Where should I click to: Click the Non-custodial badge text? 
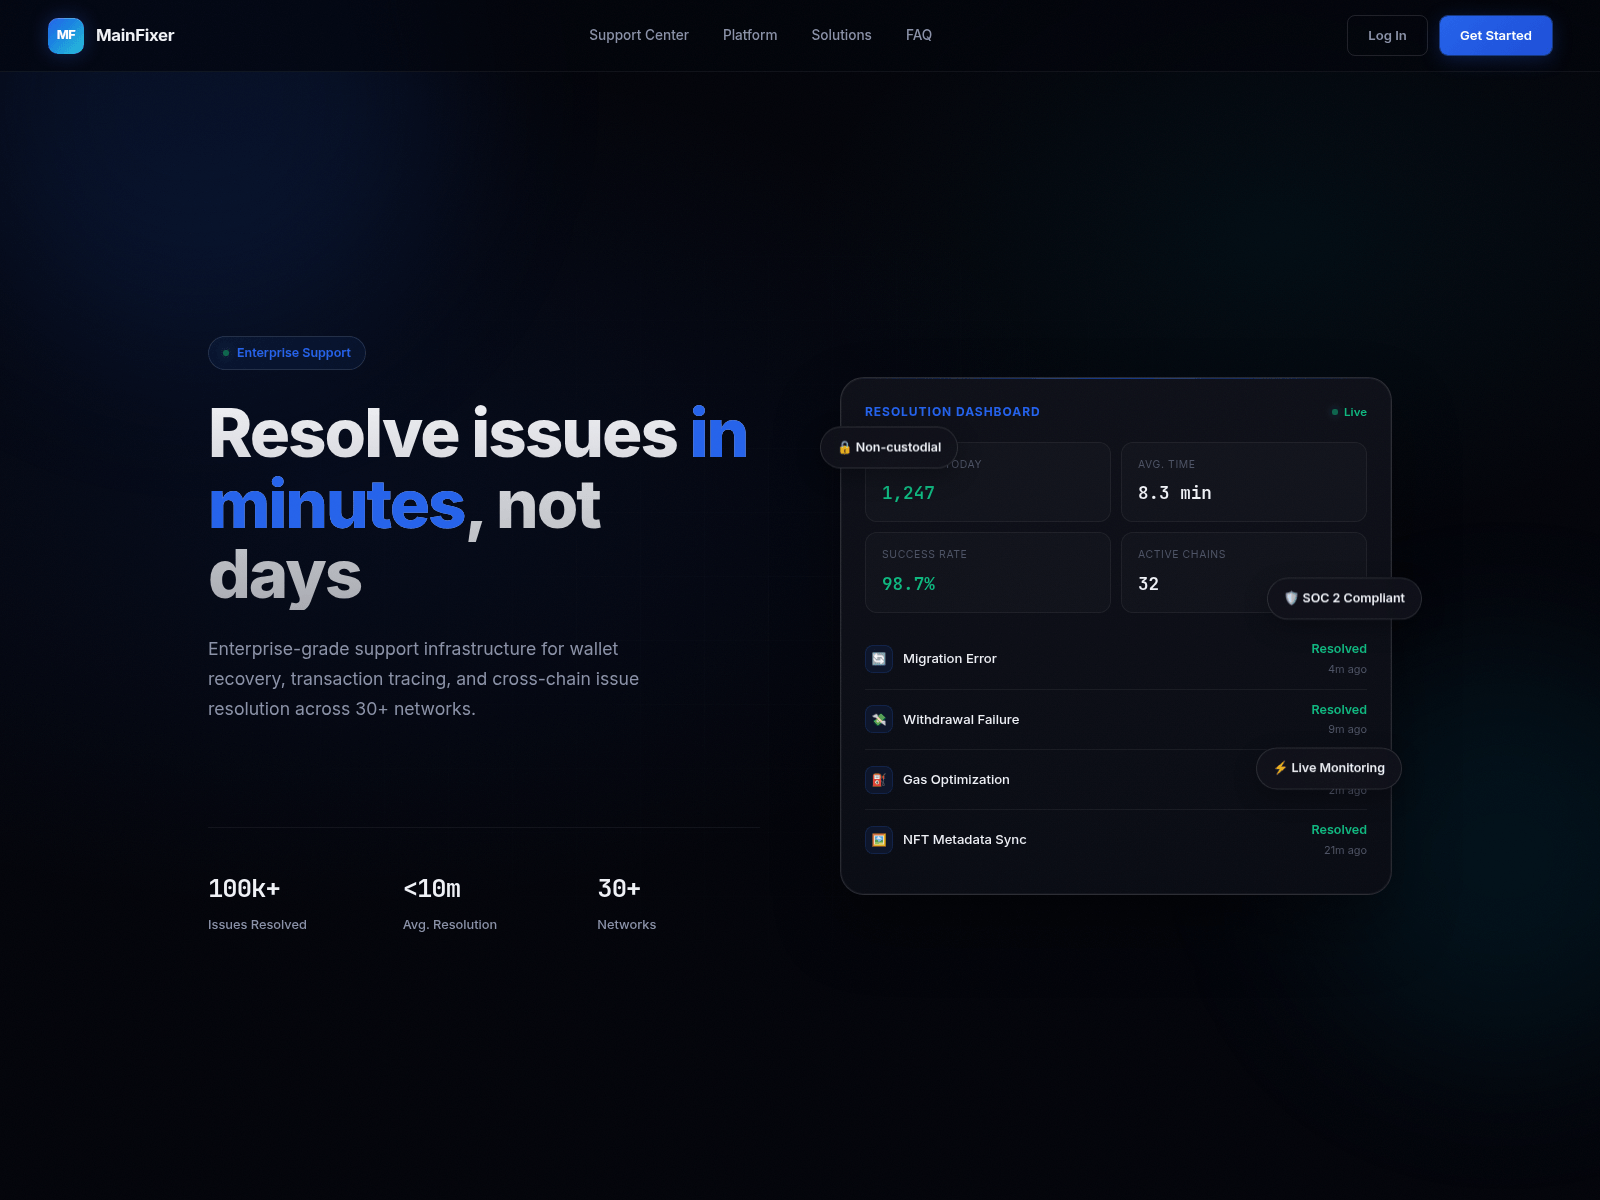pyautogui.click(x=898, y=447)
